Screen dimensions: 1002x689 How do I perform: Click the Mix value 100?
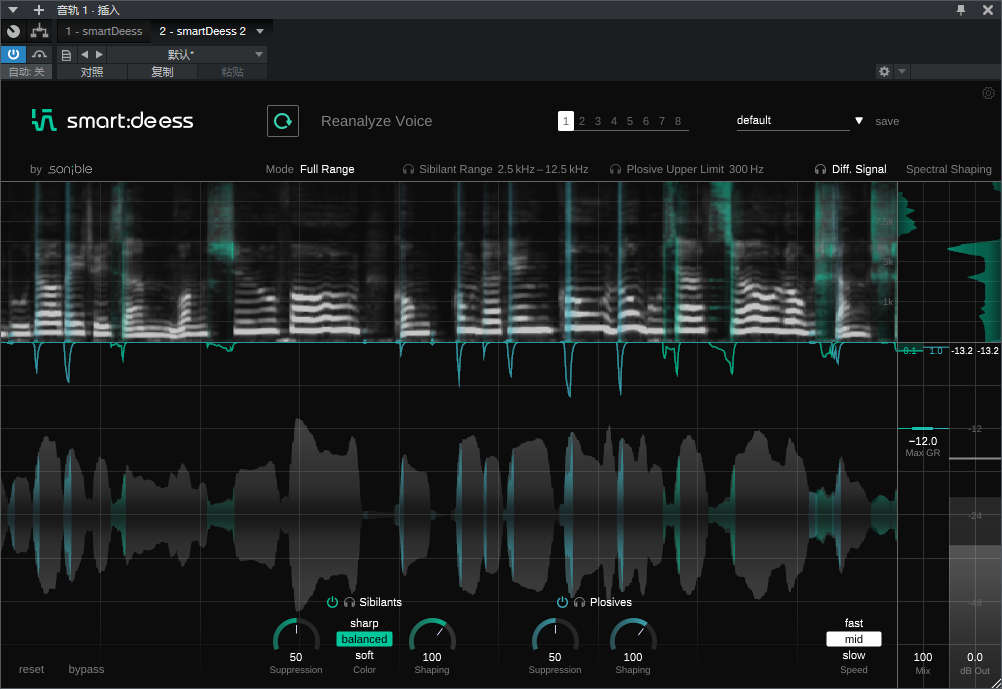point(923,657)
